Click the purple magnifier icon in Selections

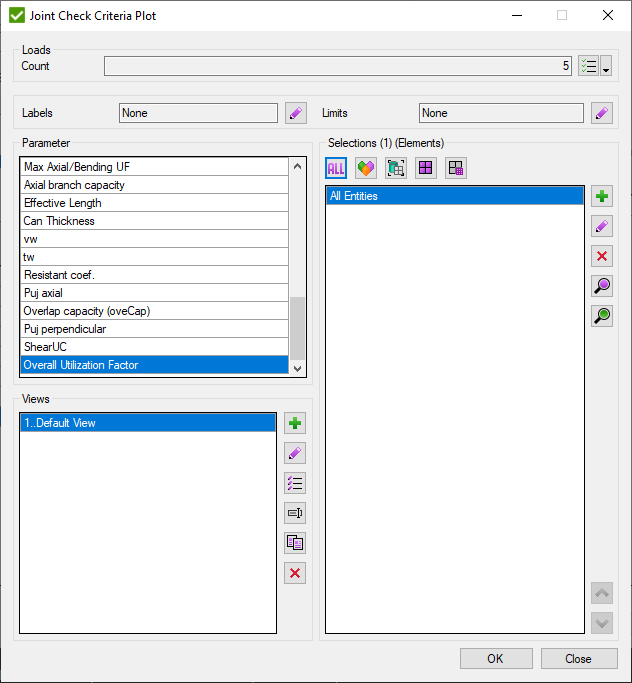tap(601, 287)
